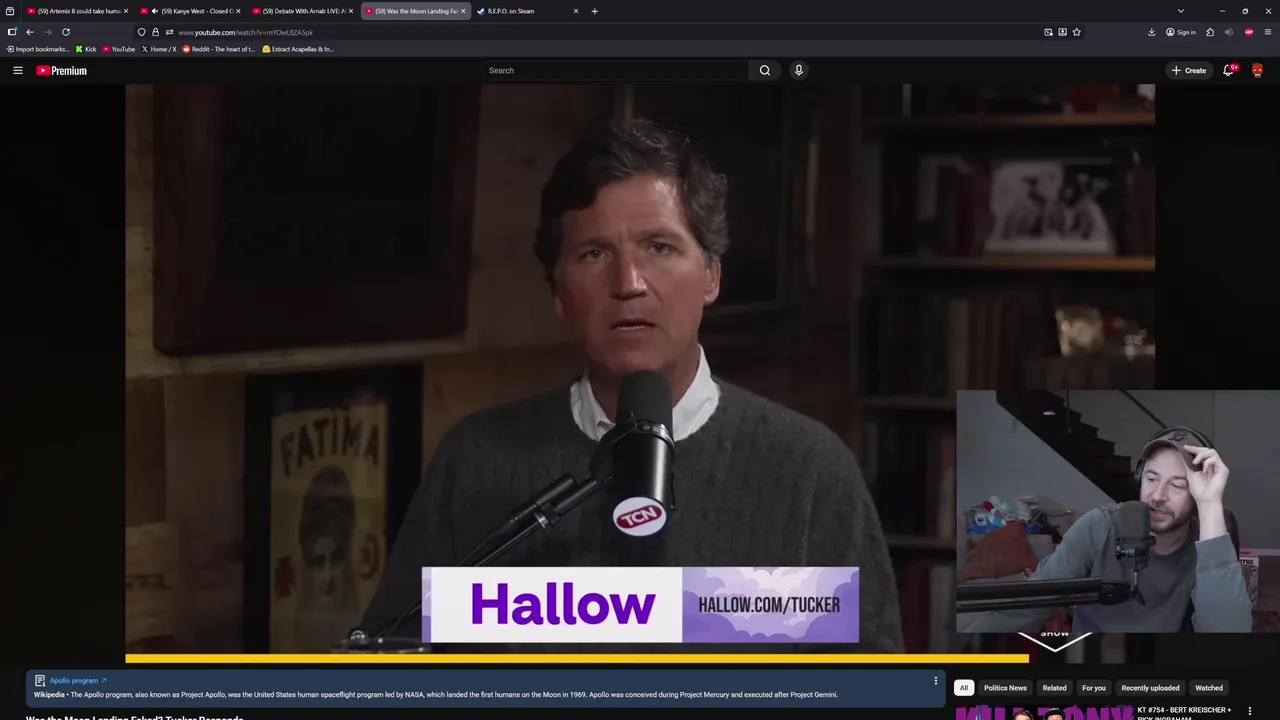The height and width of the screenshot is (720, 1280).
Task: Click inside the YouTube search field
Action: 615,70
